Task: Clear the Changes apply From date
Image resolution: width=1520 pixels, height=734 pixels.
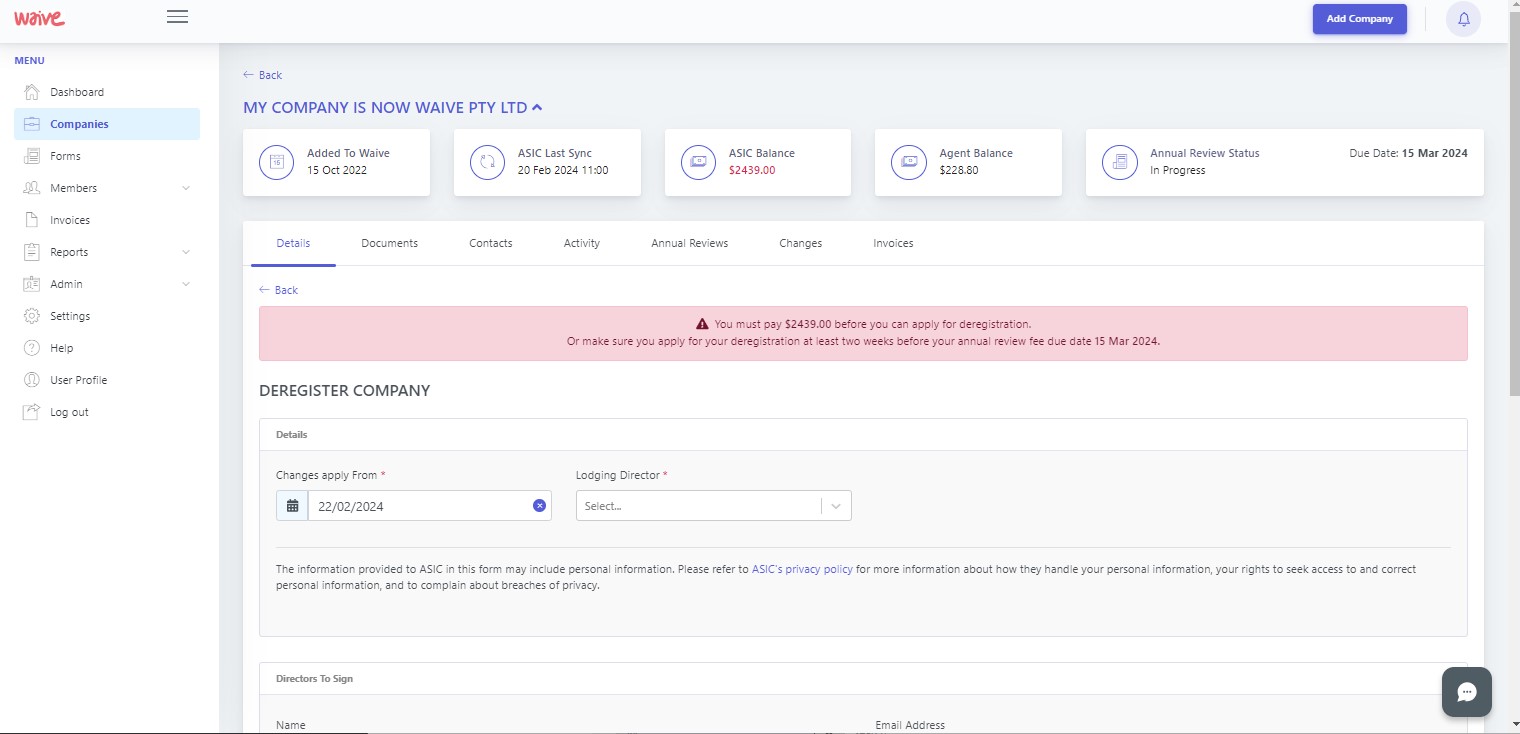Action: tap(539, 506)
